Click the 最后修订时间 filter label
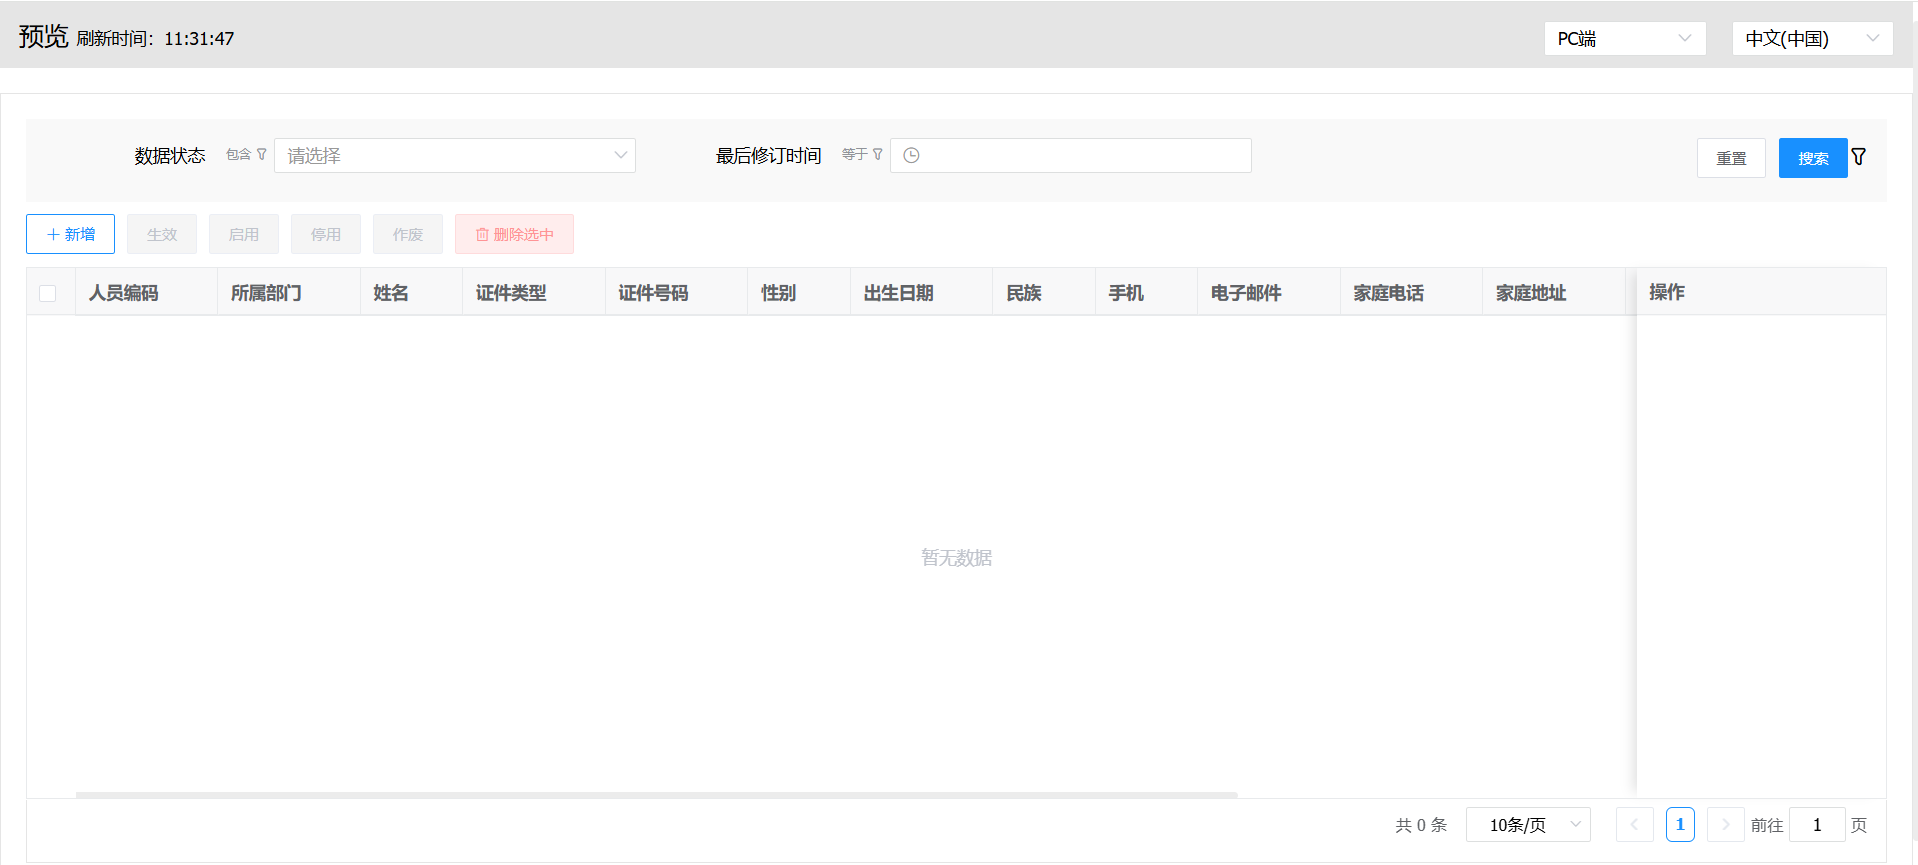Viewport: 1918px width, 865px height. coord(768,156)
